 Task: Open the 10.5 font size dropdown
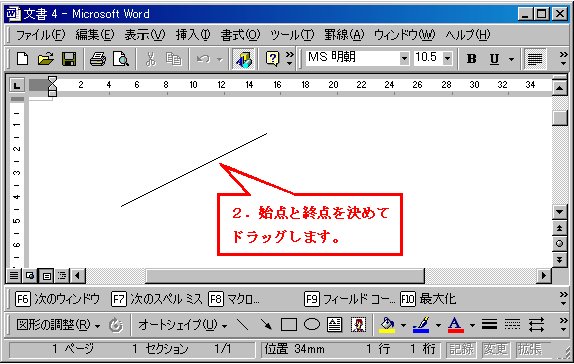point(447,58)
